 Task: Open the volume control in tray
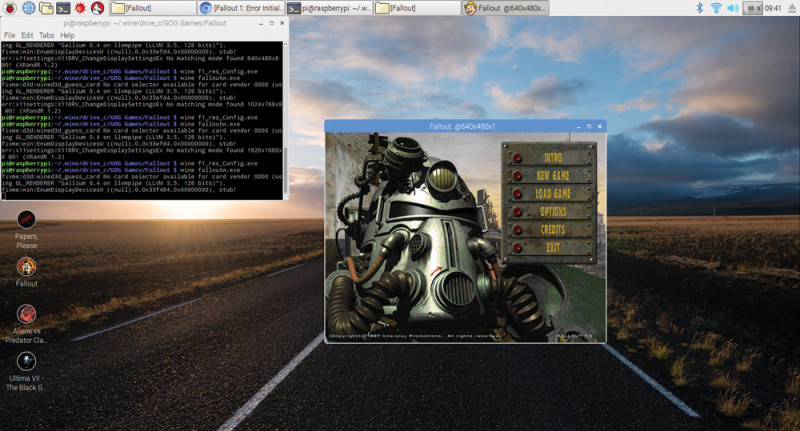click(732, 8)
